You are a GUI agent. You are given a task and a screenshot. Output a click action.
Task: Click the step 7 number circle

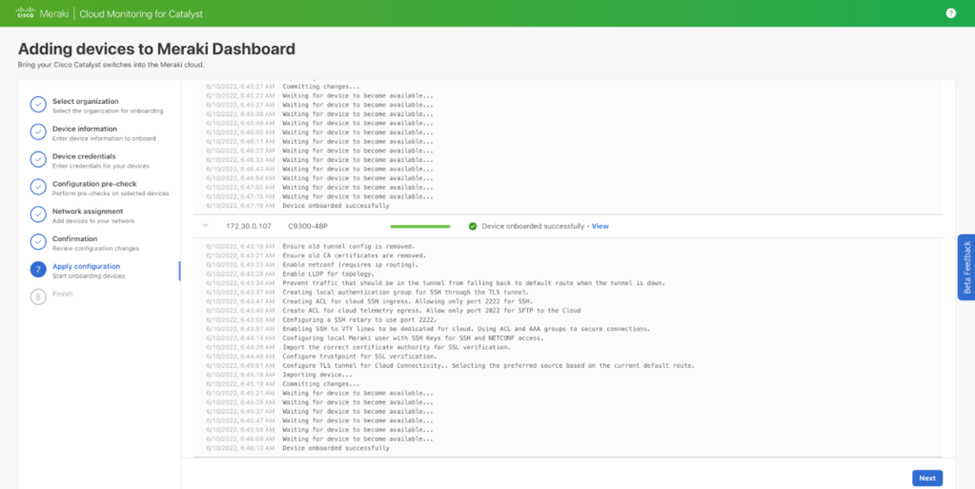pyautogui.click(x=38, y=269)
